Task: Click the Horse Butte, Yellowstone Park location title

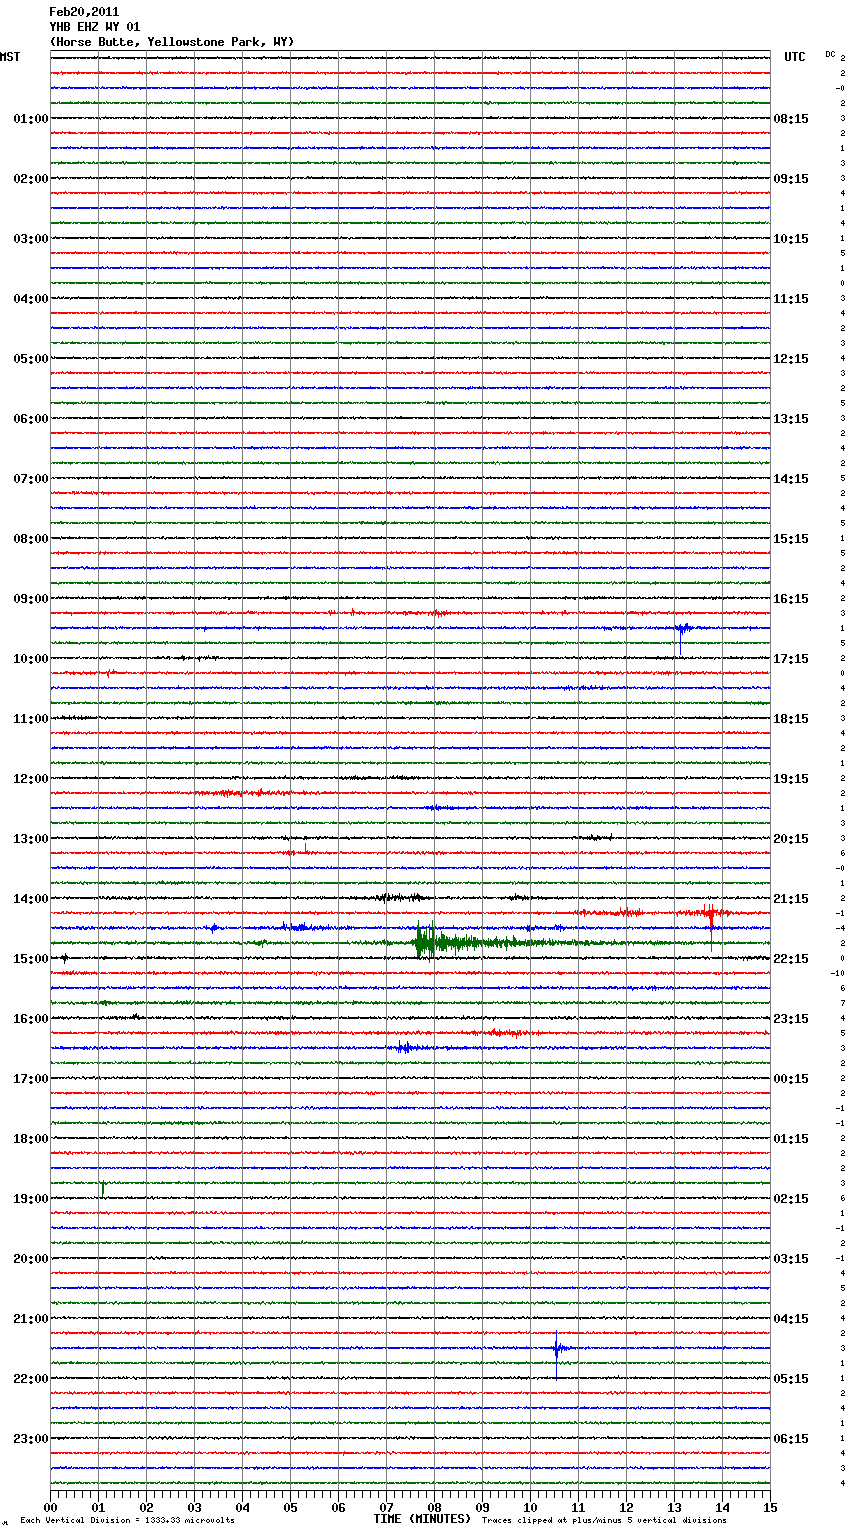Action: pos(172,42)
